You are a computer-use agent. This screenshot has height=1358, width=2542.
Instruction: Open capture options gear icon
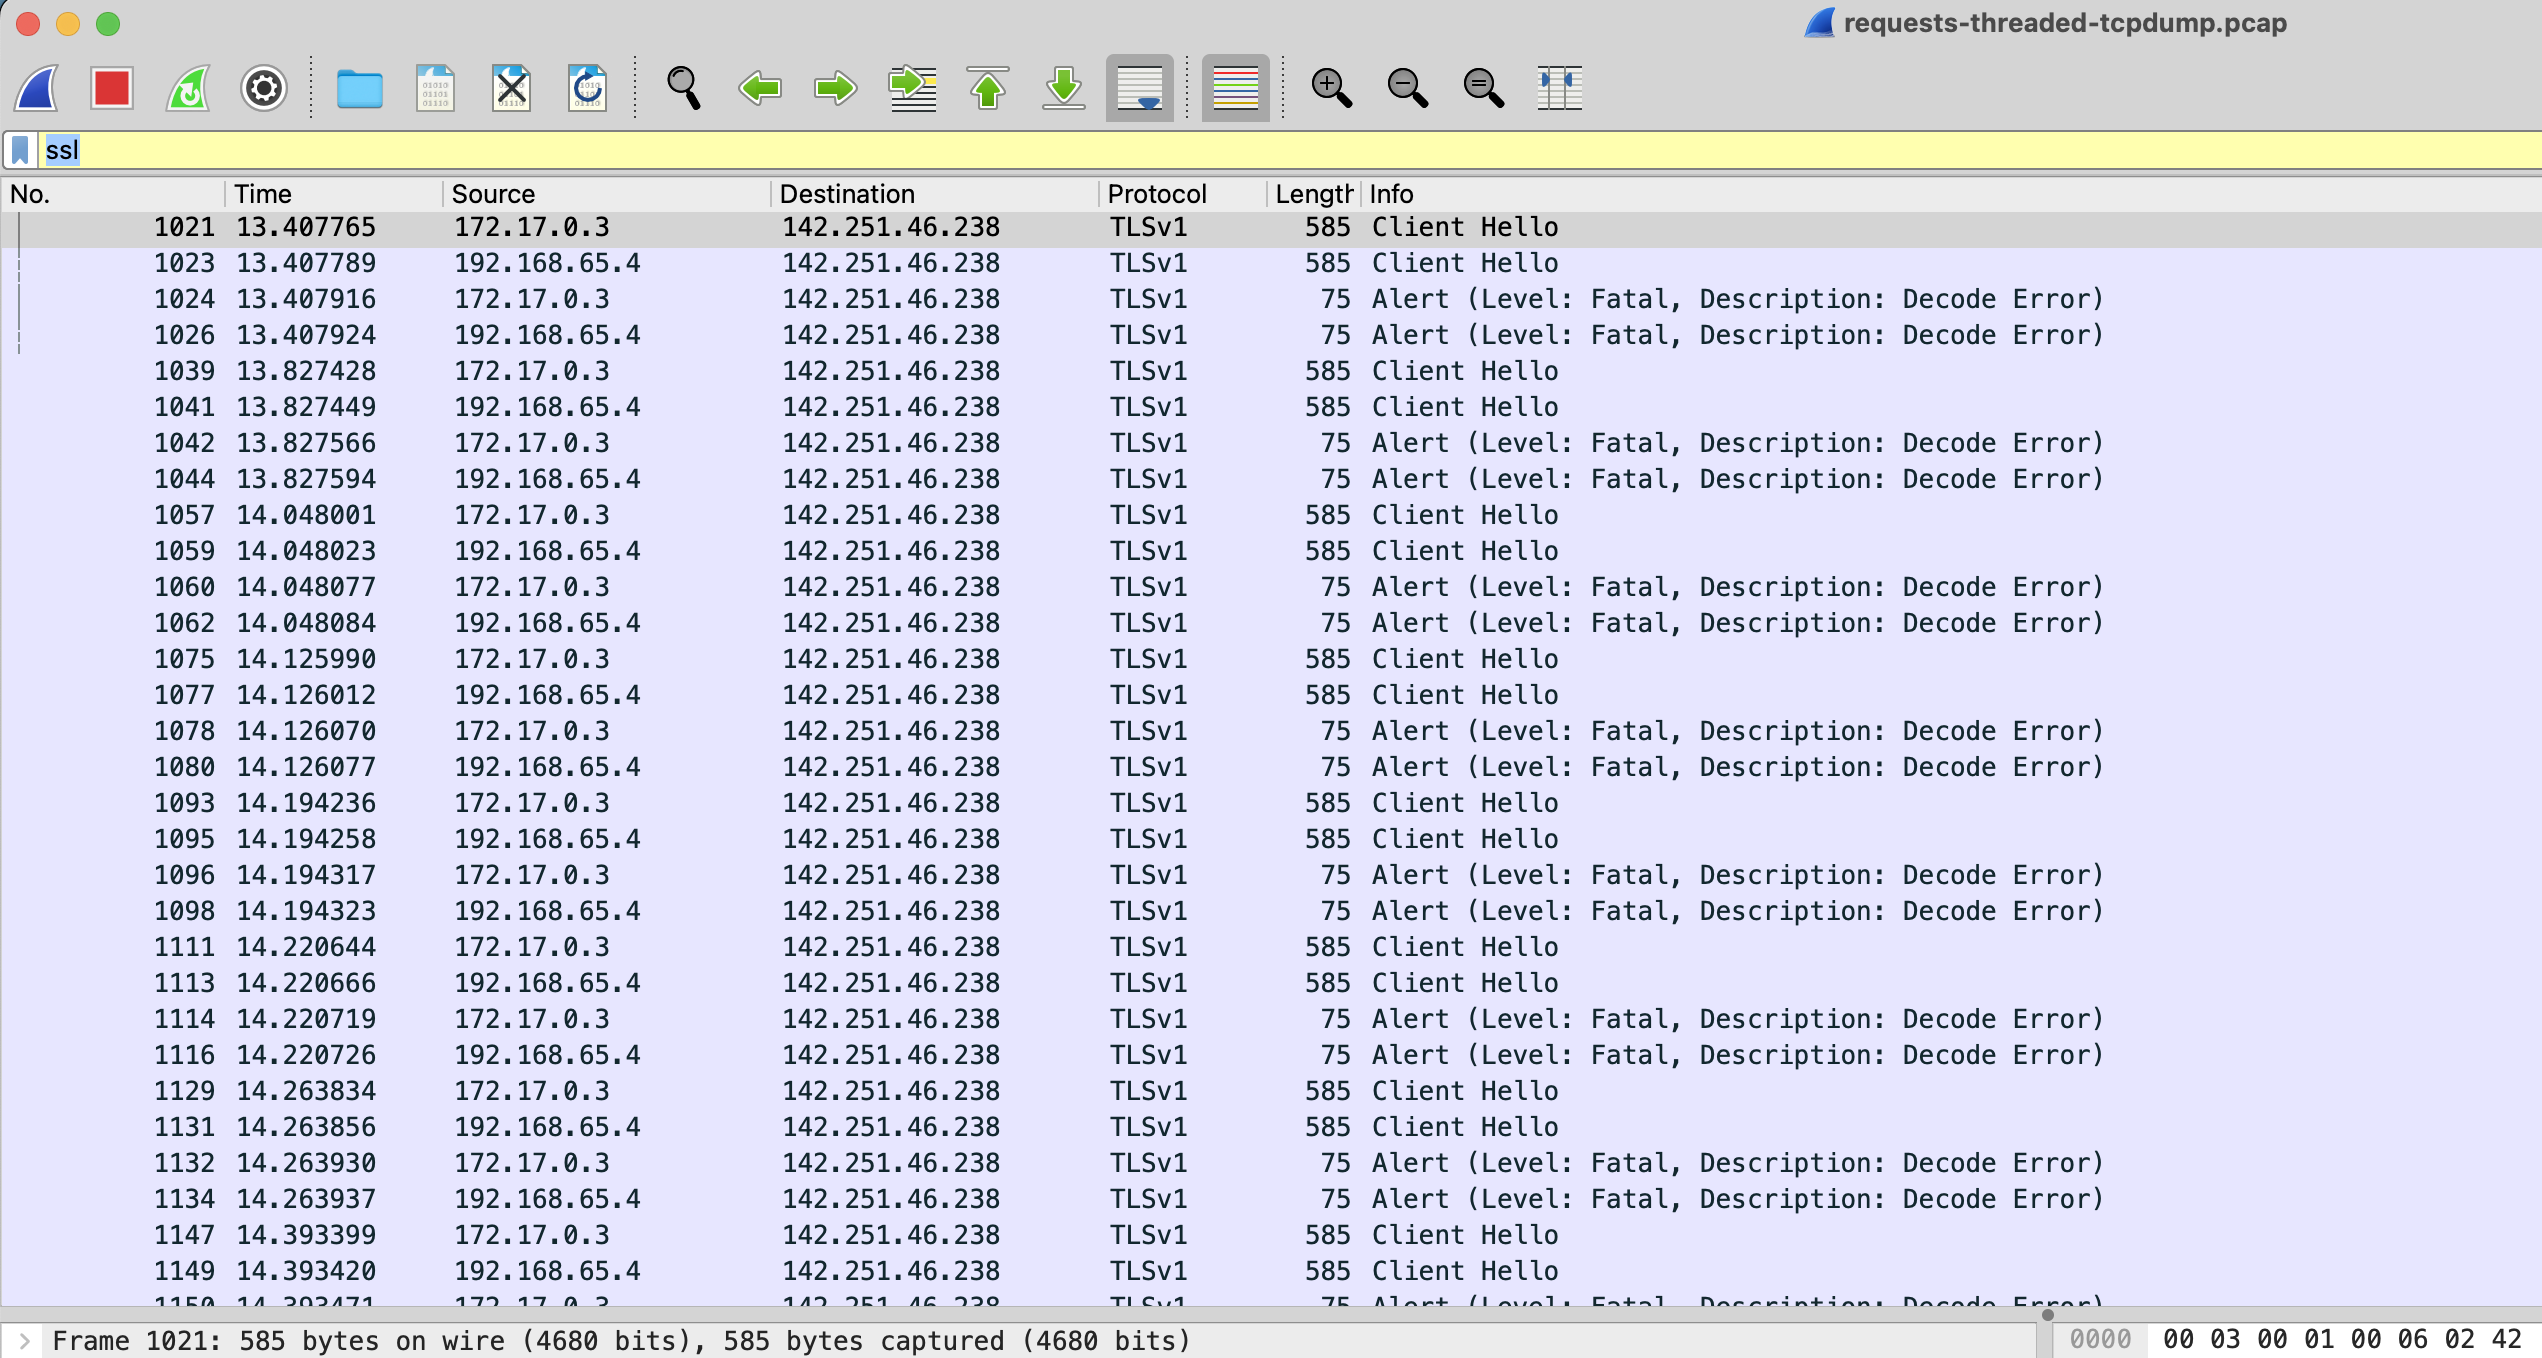click(264, 88)
